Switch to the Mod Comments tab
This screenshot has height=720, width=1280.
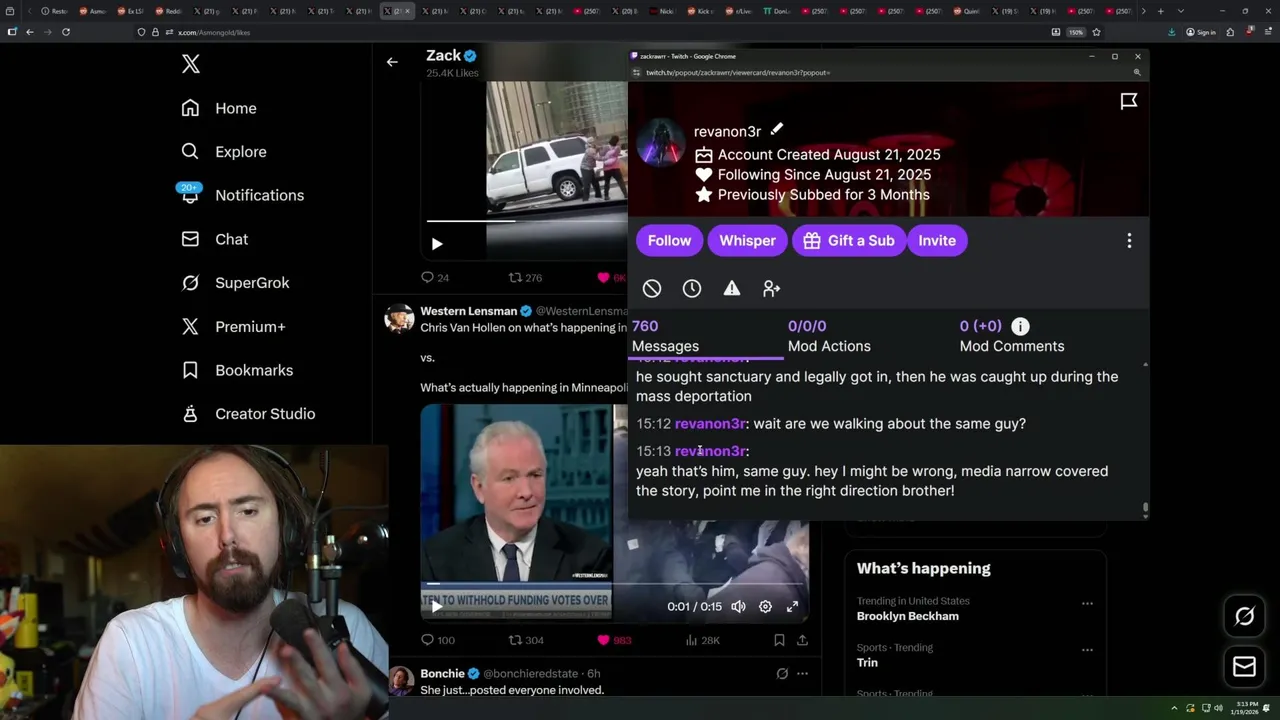[x=1012, y=336]
